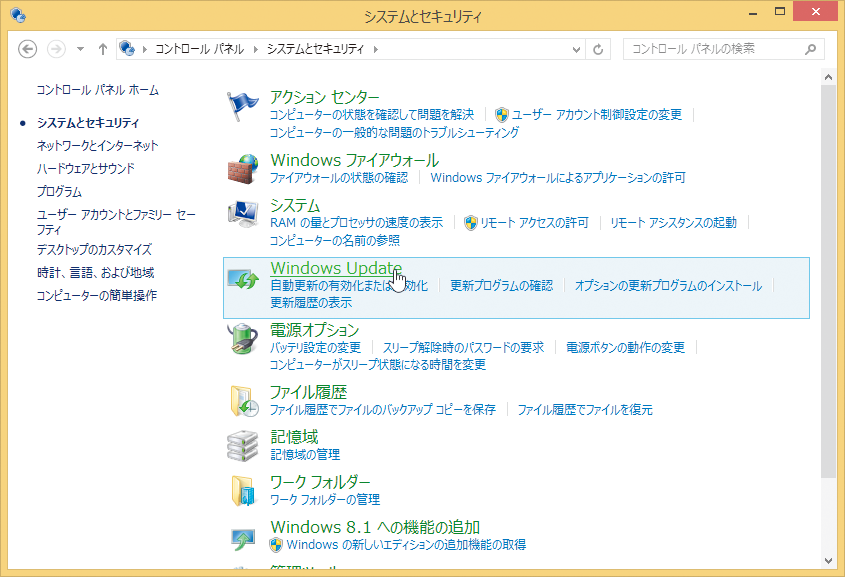Screen dimensions: 845x577
Task: Click the System monitor icon
Action: tap(243, 214)
